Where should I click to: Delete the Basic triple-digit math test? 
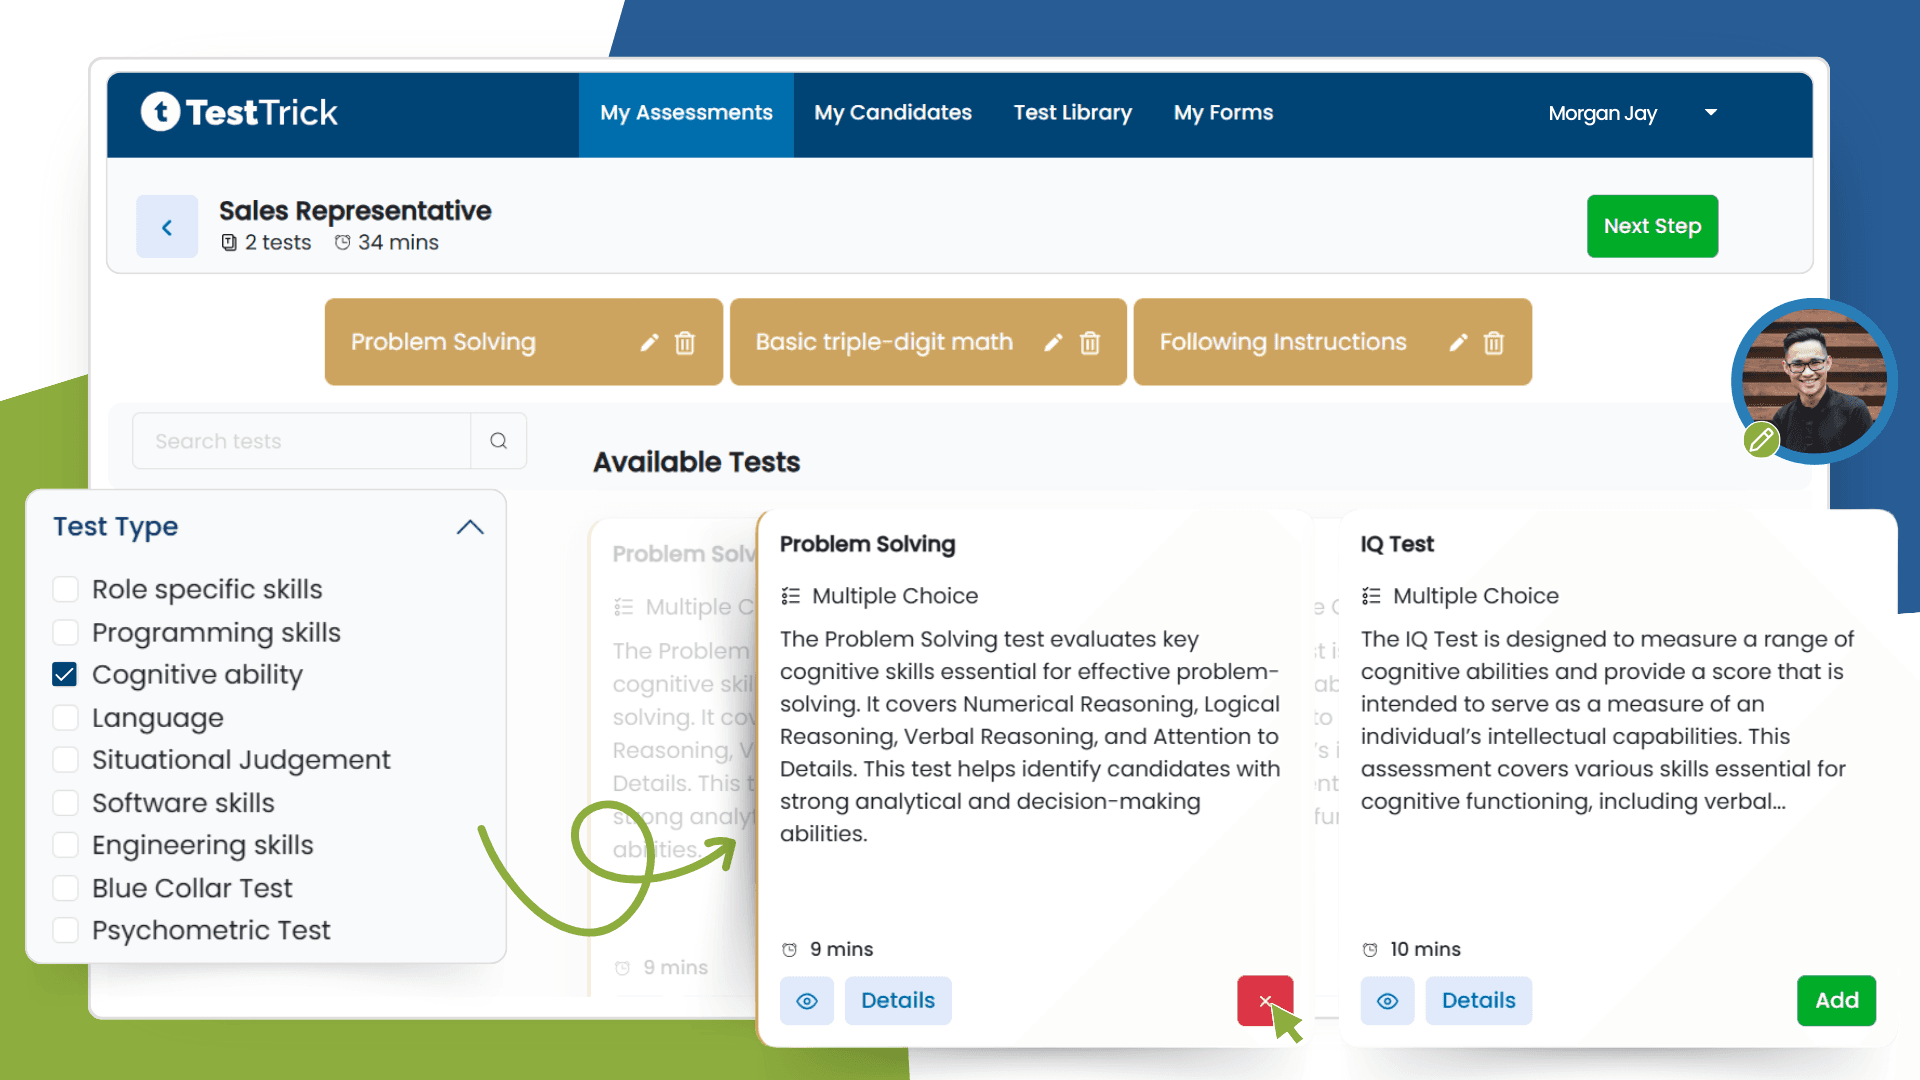(x=1090, y=342)
